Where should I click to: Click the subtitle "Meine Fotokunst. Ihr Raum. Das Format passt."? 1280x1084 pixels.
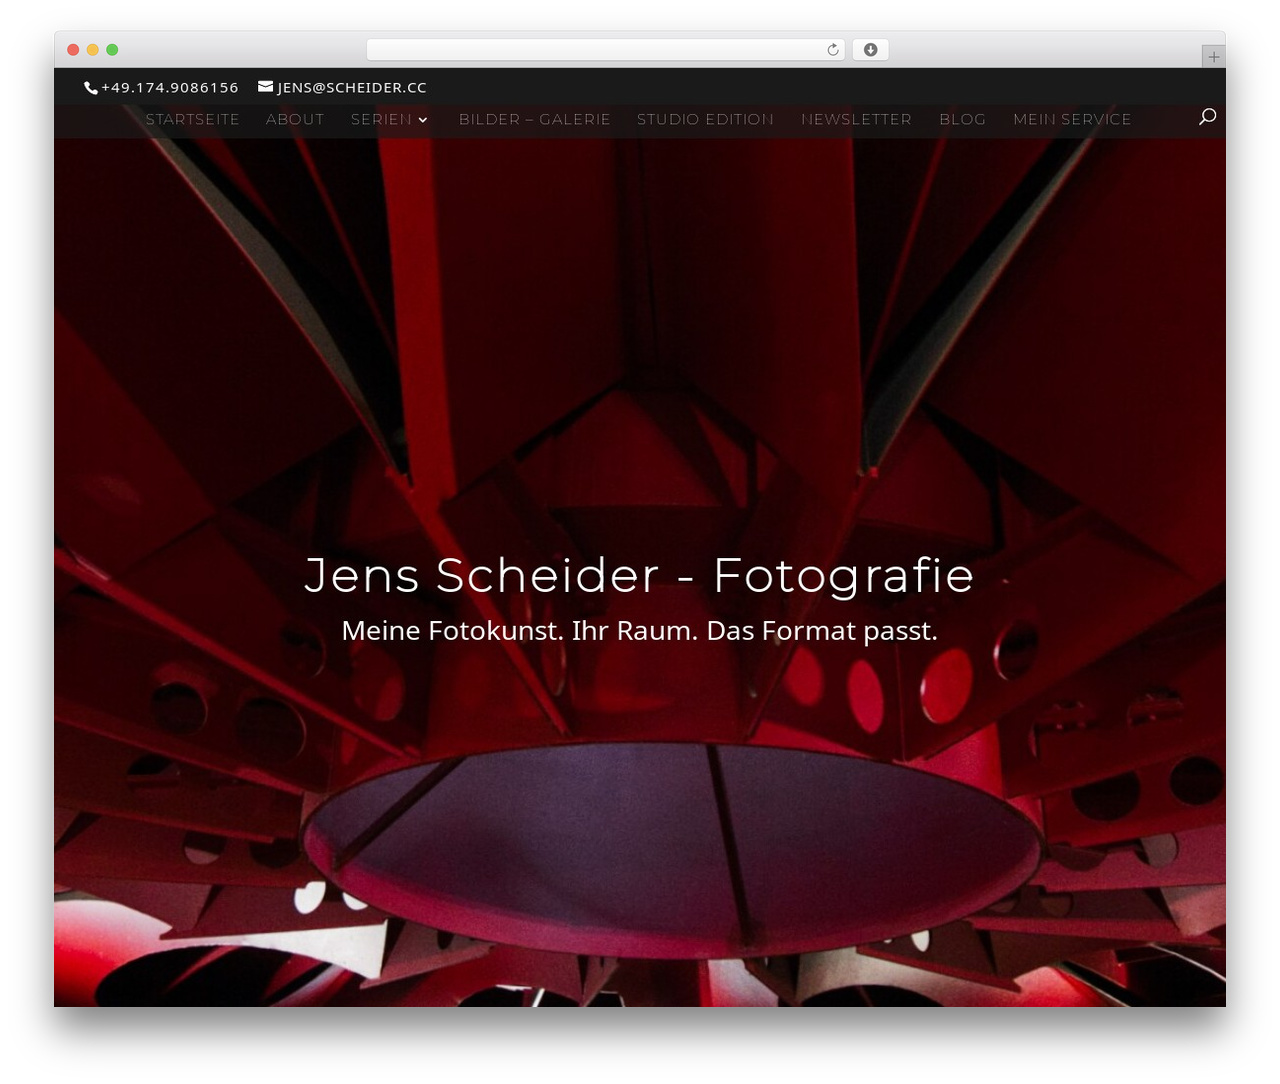(x=640, y=631)
